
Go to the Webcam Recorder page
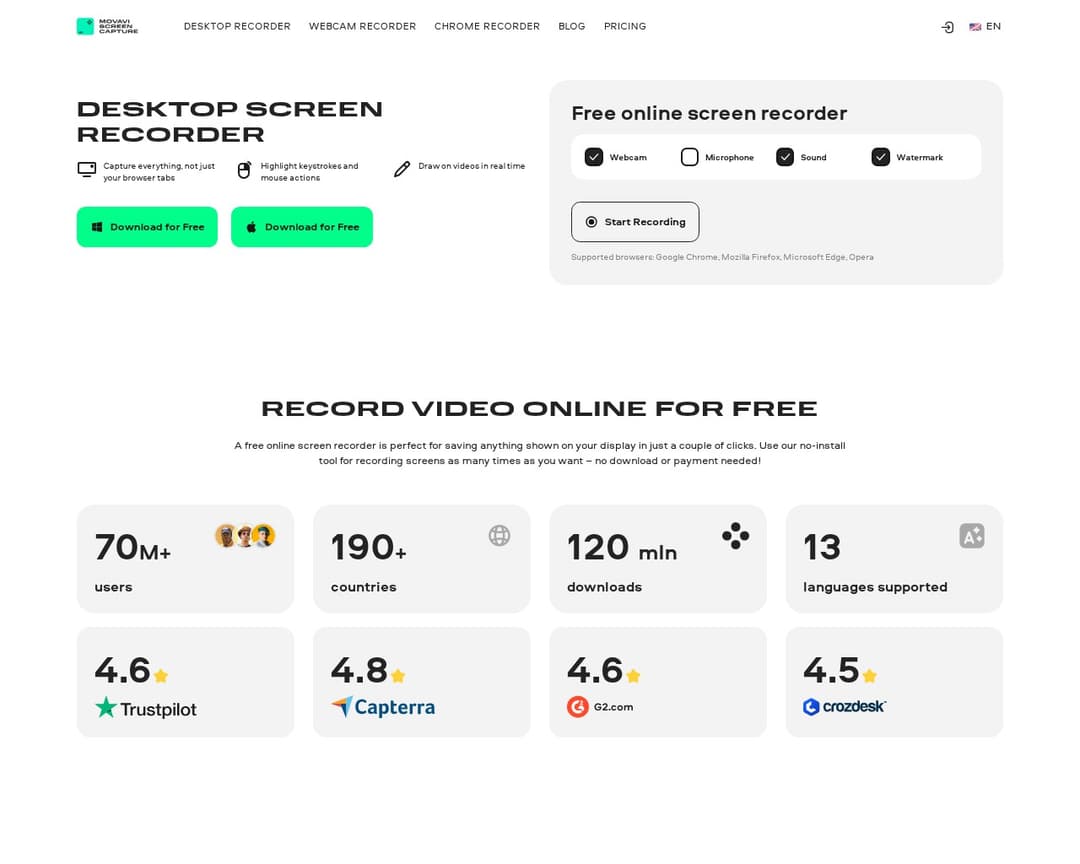pyautogui.click(x=362, y=27)
